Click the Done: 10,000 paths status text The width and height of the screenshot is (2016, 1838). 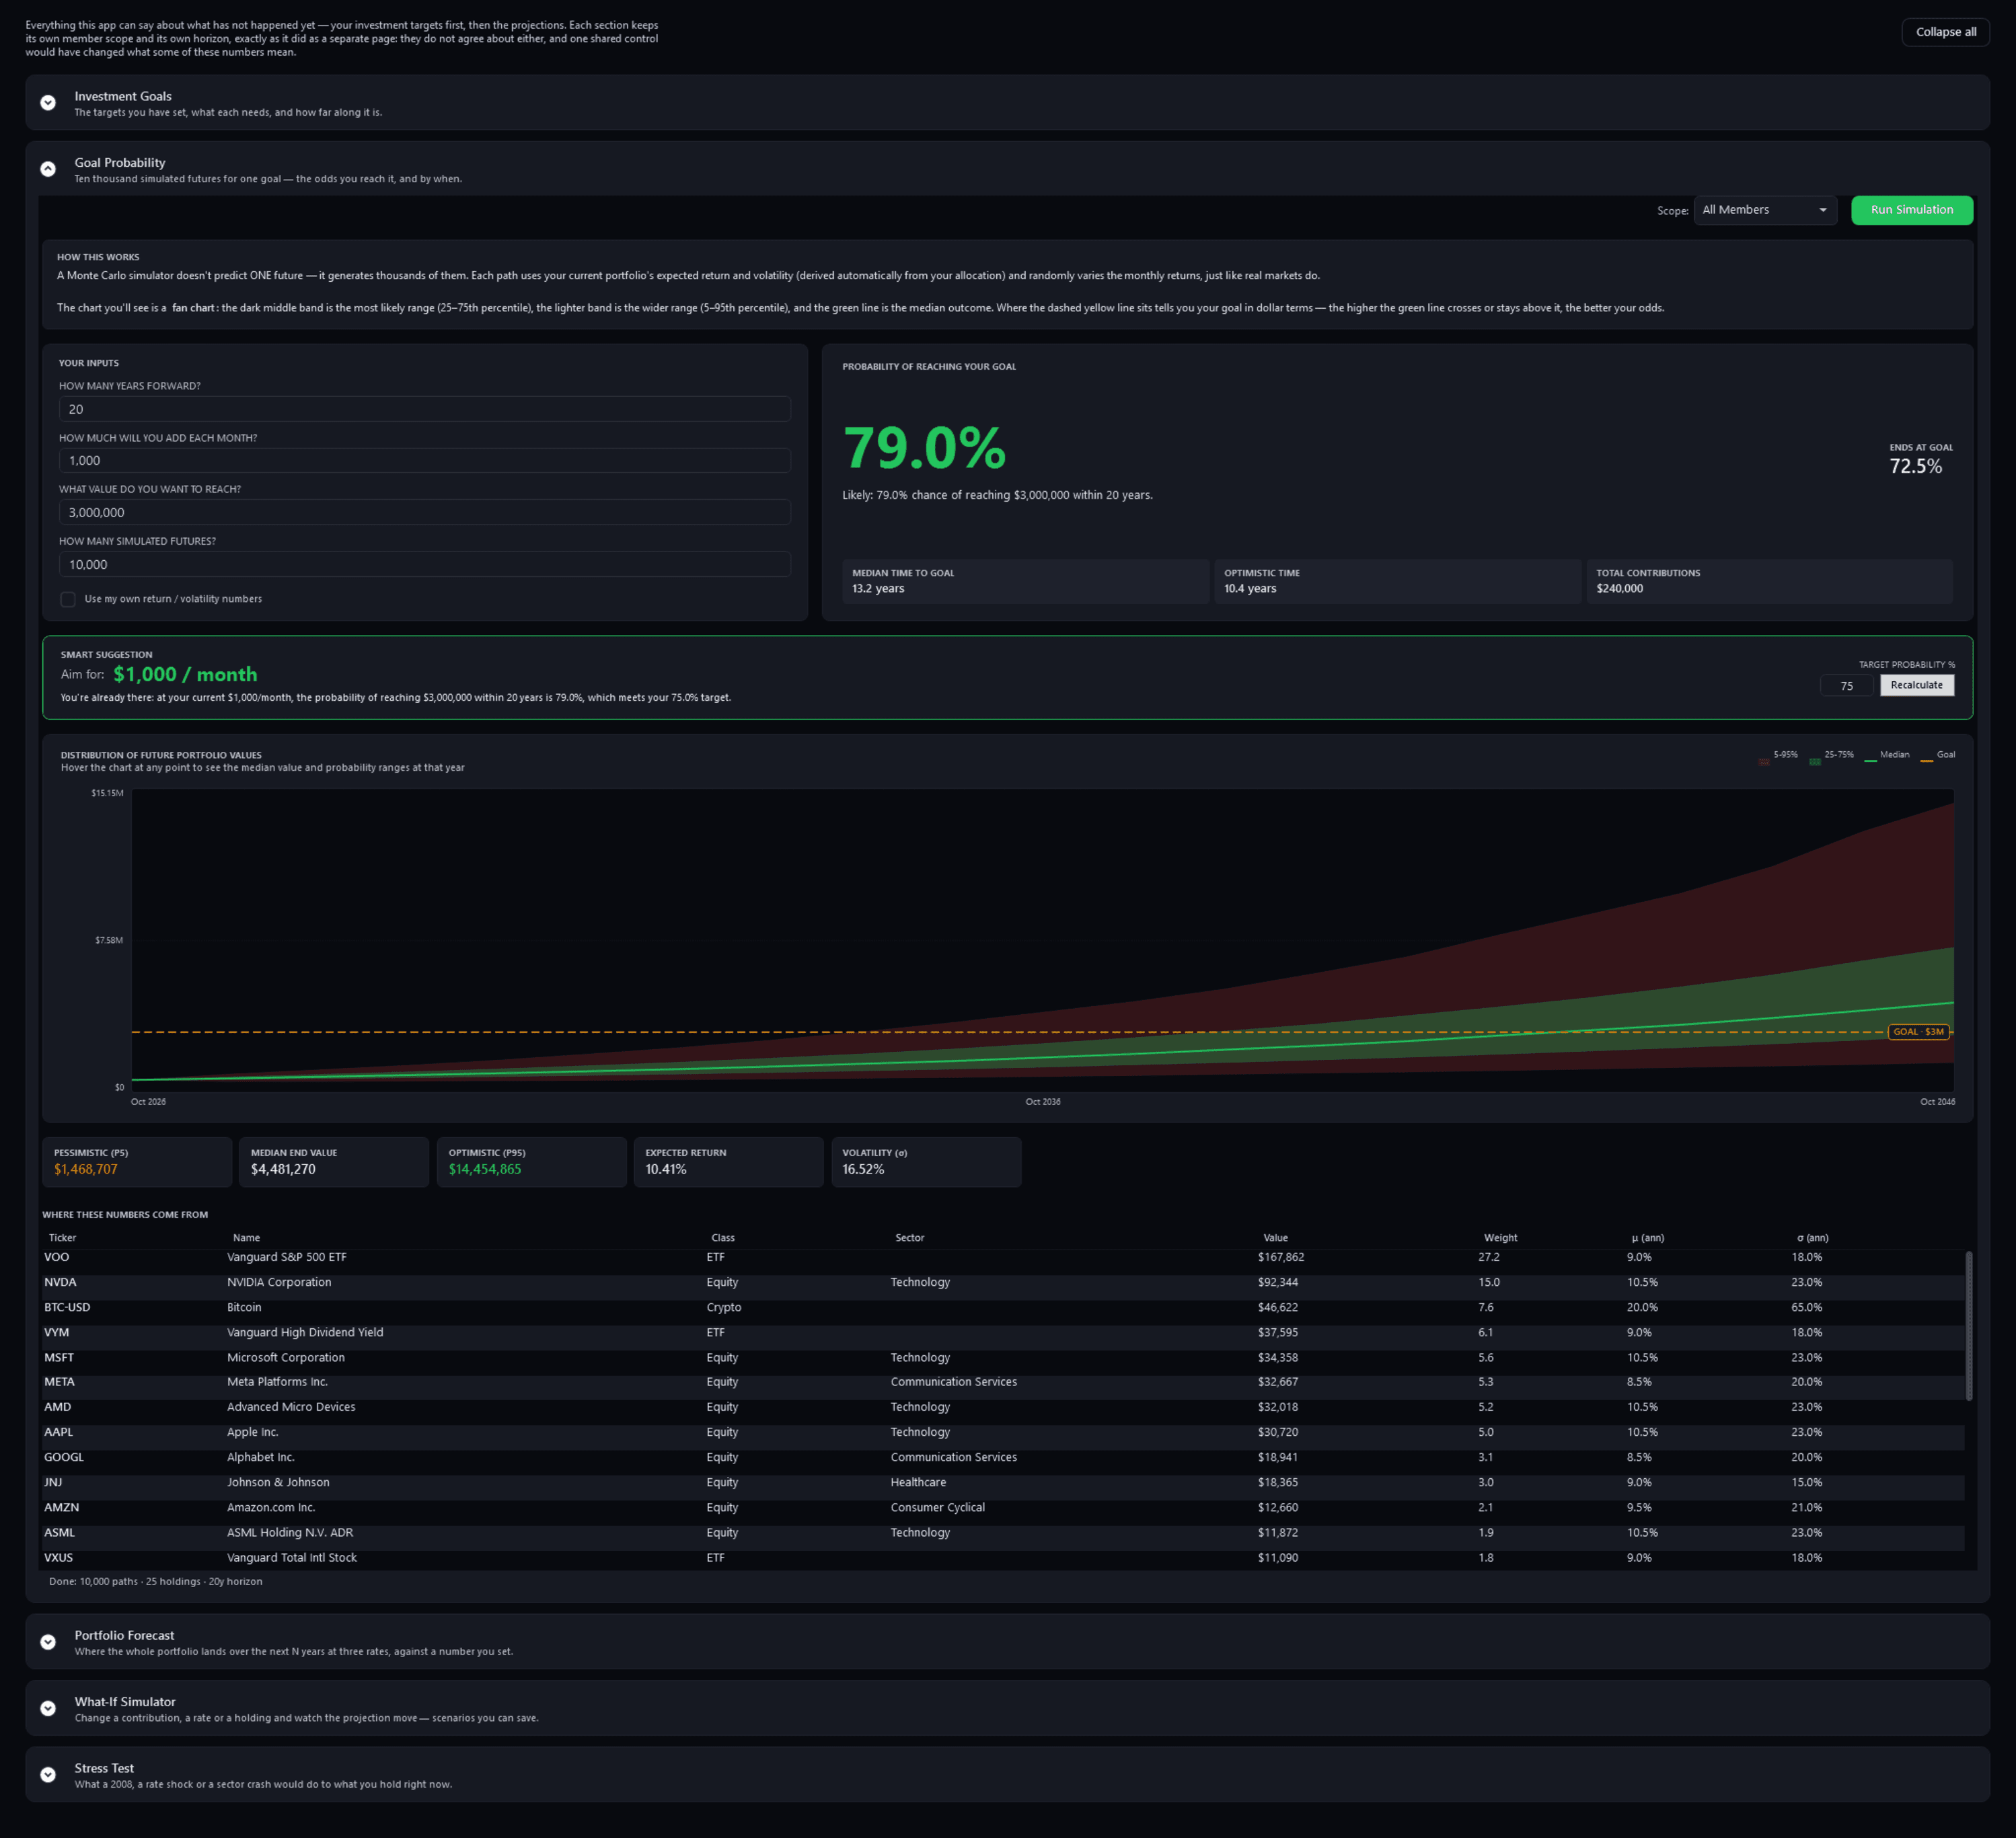point(155,1582)
